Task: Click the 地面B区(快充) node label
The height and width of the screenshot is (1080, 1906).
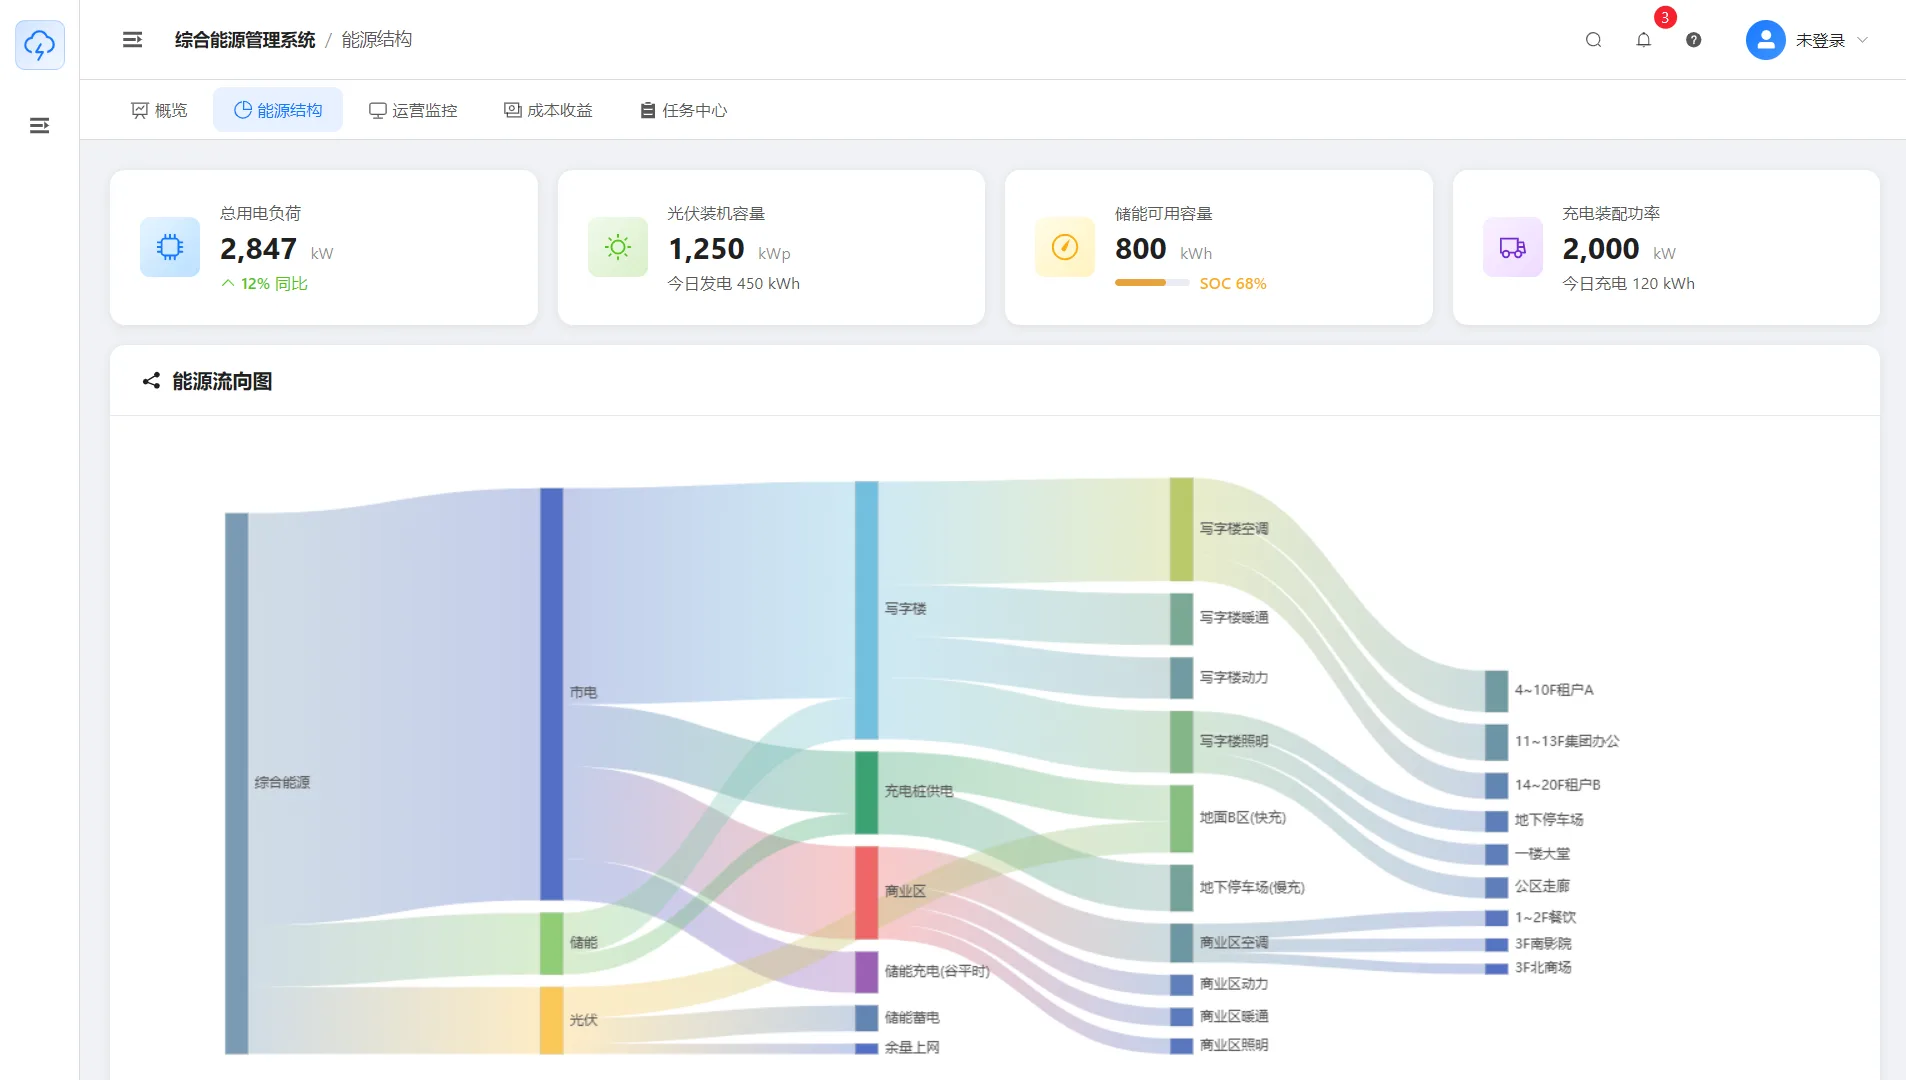Action: click(1243, 818)
